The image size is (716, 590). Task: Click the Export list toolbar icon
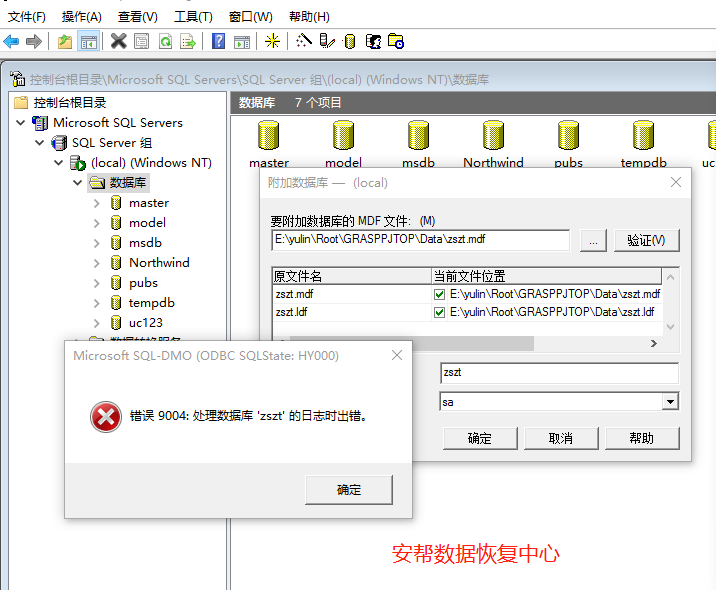point(188,42)
